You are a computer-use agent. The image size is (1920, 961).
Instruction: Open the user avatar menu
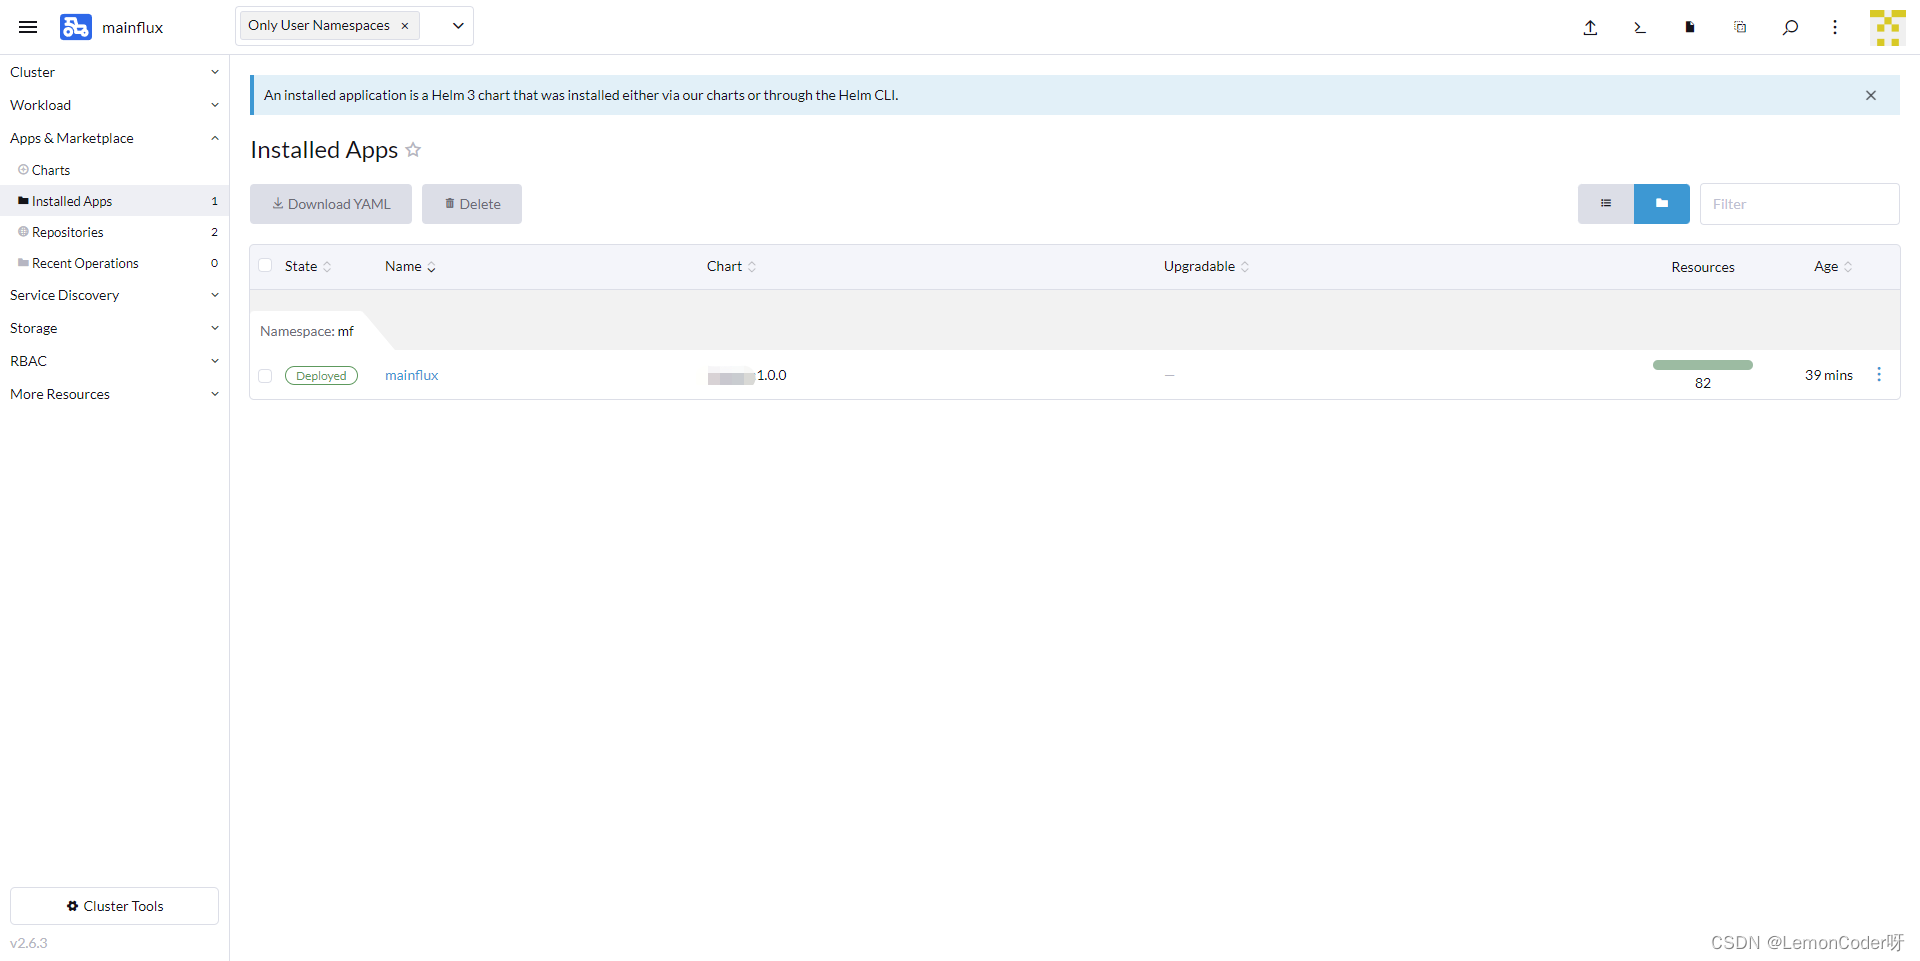coord(1887,27)
